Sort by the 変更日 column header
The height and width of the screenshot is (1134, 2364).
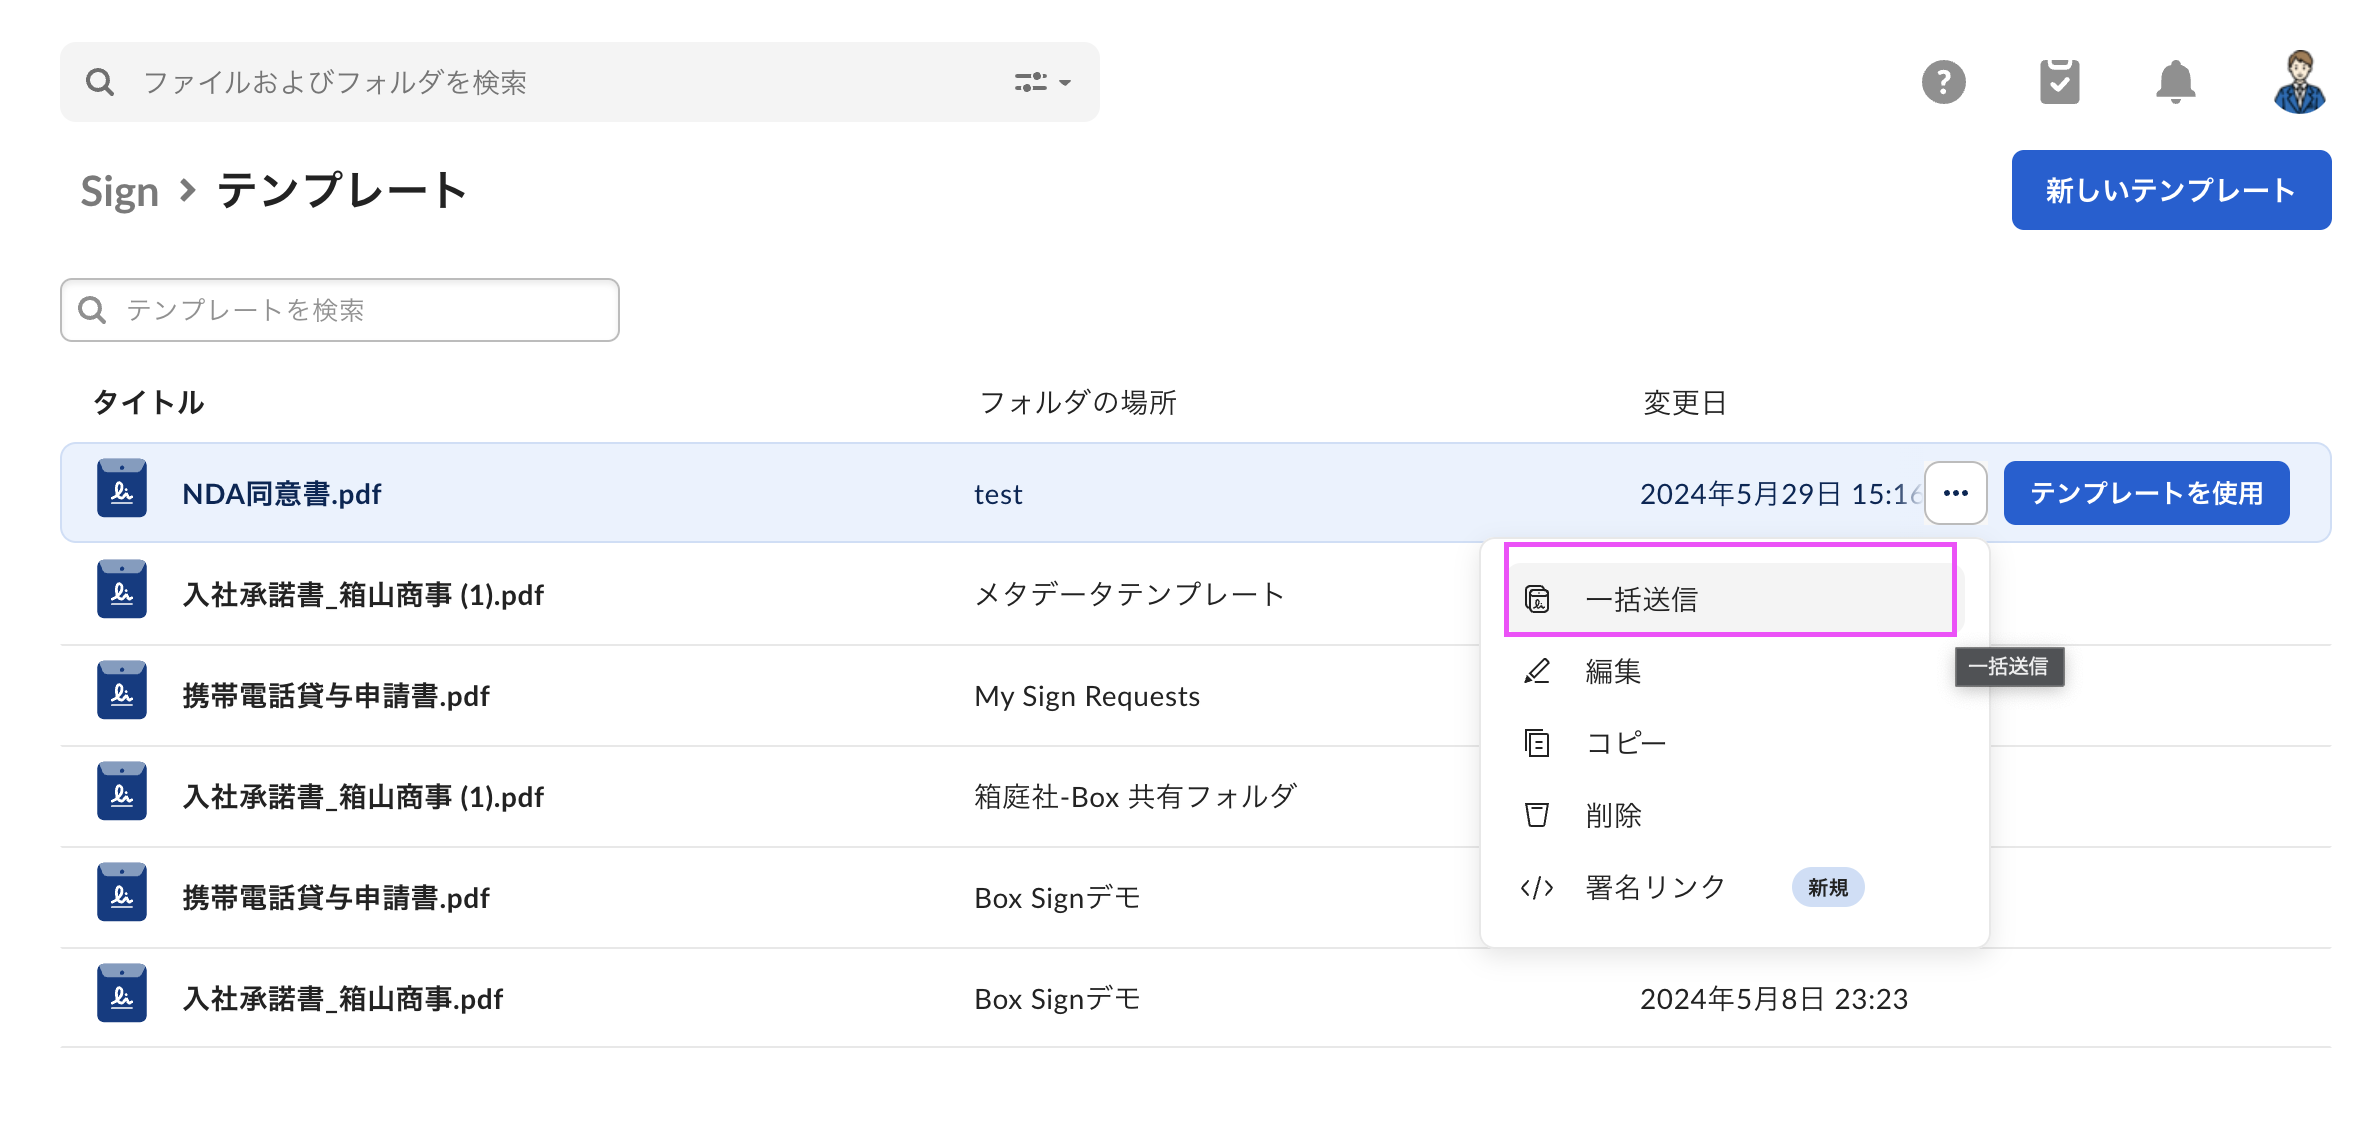pyautogui.click(x=1684, y=403)
